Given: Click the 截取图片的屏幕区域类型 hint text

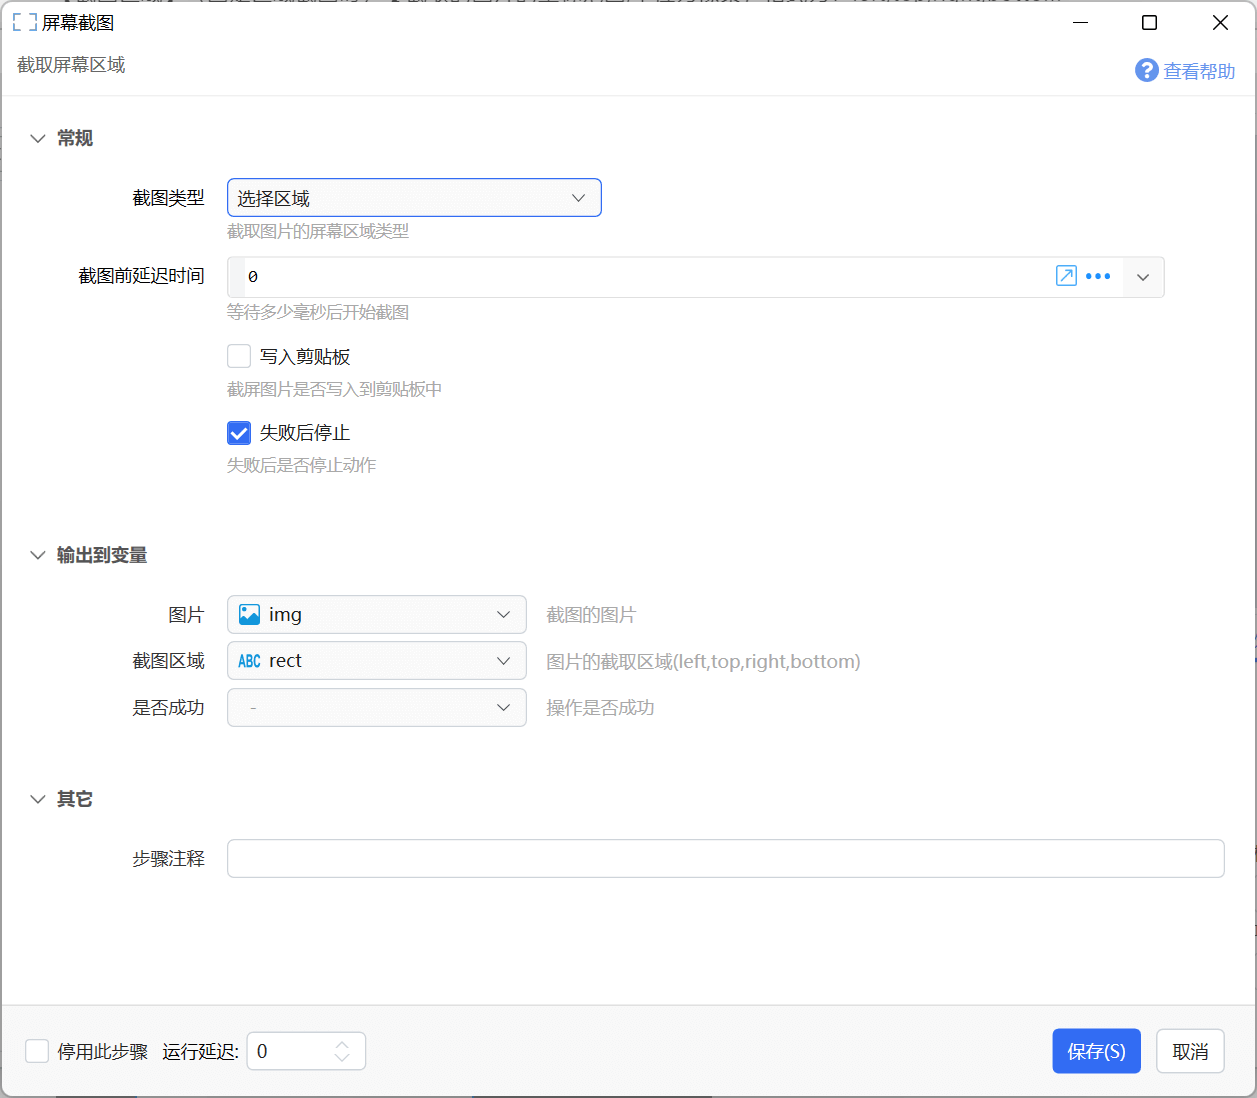Looking at the screenshot, I should [x=318, y=231].
